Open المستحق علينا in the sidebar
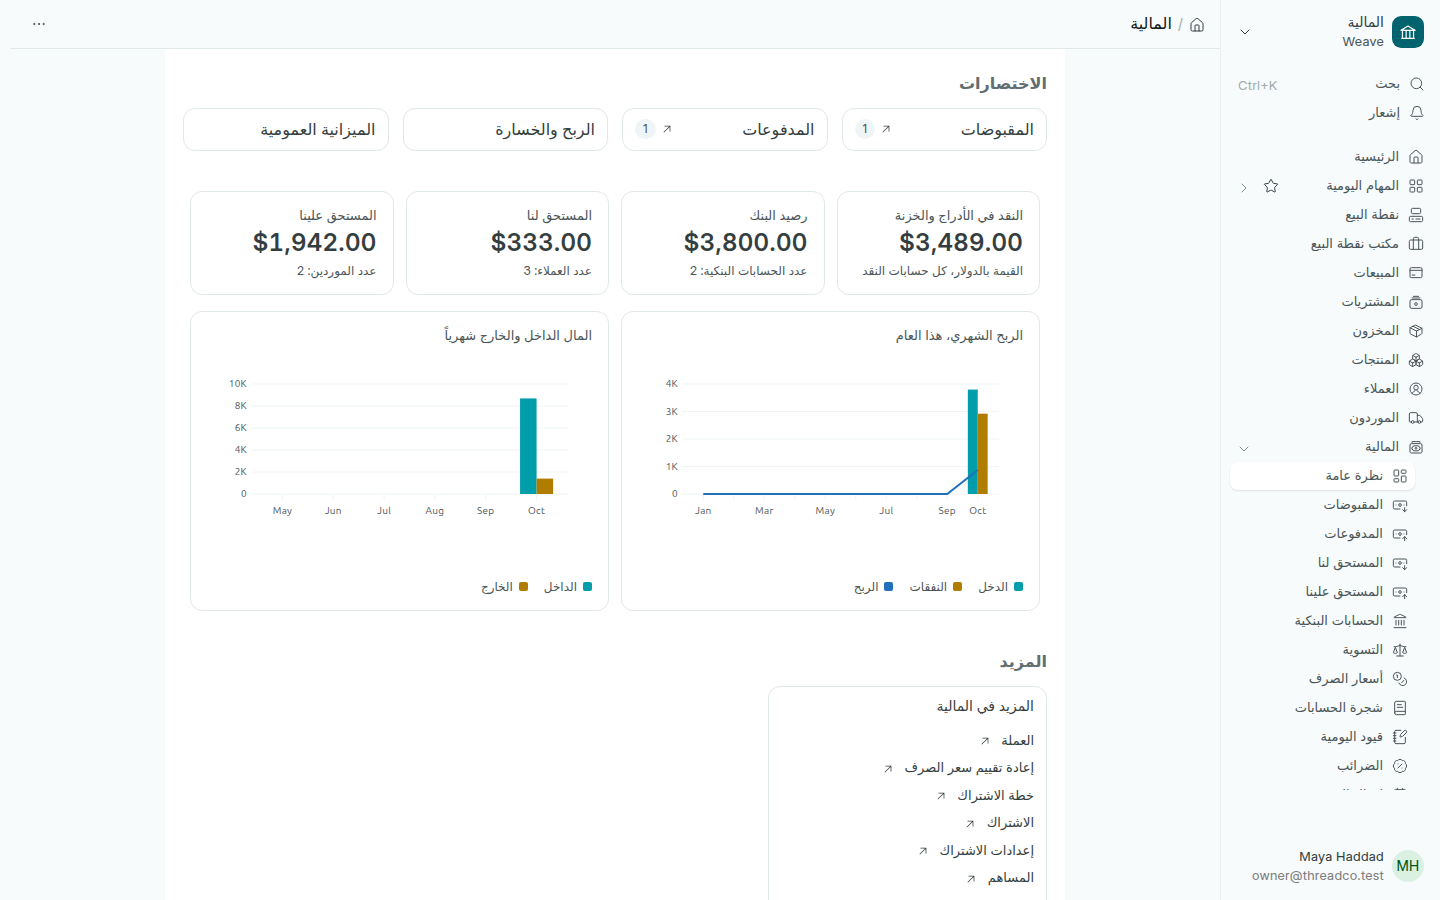 click(x=1323, y=592)
